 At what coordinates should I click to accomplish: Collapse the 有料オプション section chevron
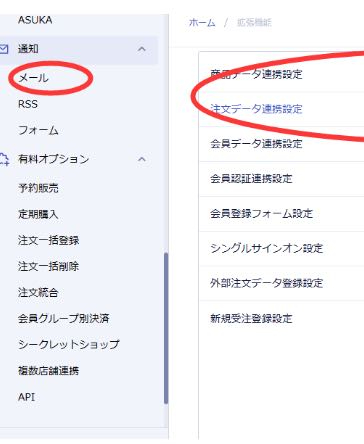click(142, 159)
